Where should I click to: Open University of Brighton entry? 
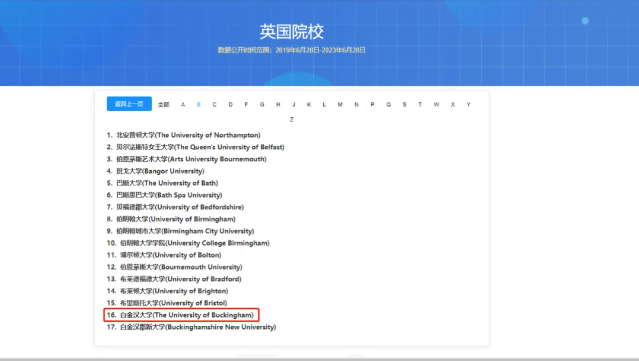tap(167, 291)
